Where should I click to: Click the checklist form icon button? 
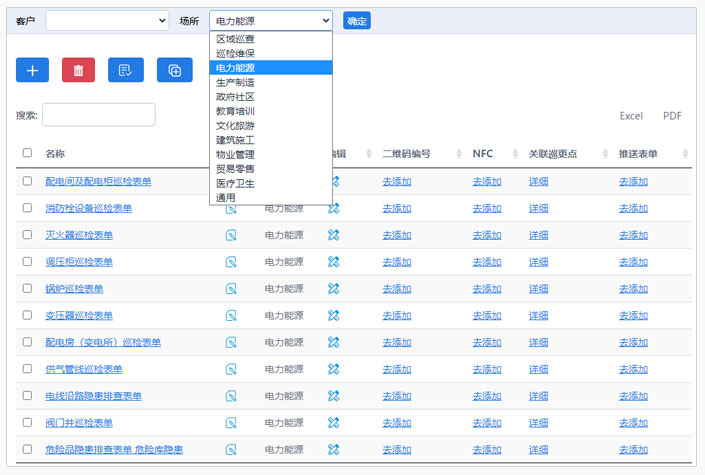tap(126, 70)
